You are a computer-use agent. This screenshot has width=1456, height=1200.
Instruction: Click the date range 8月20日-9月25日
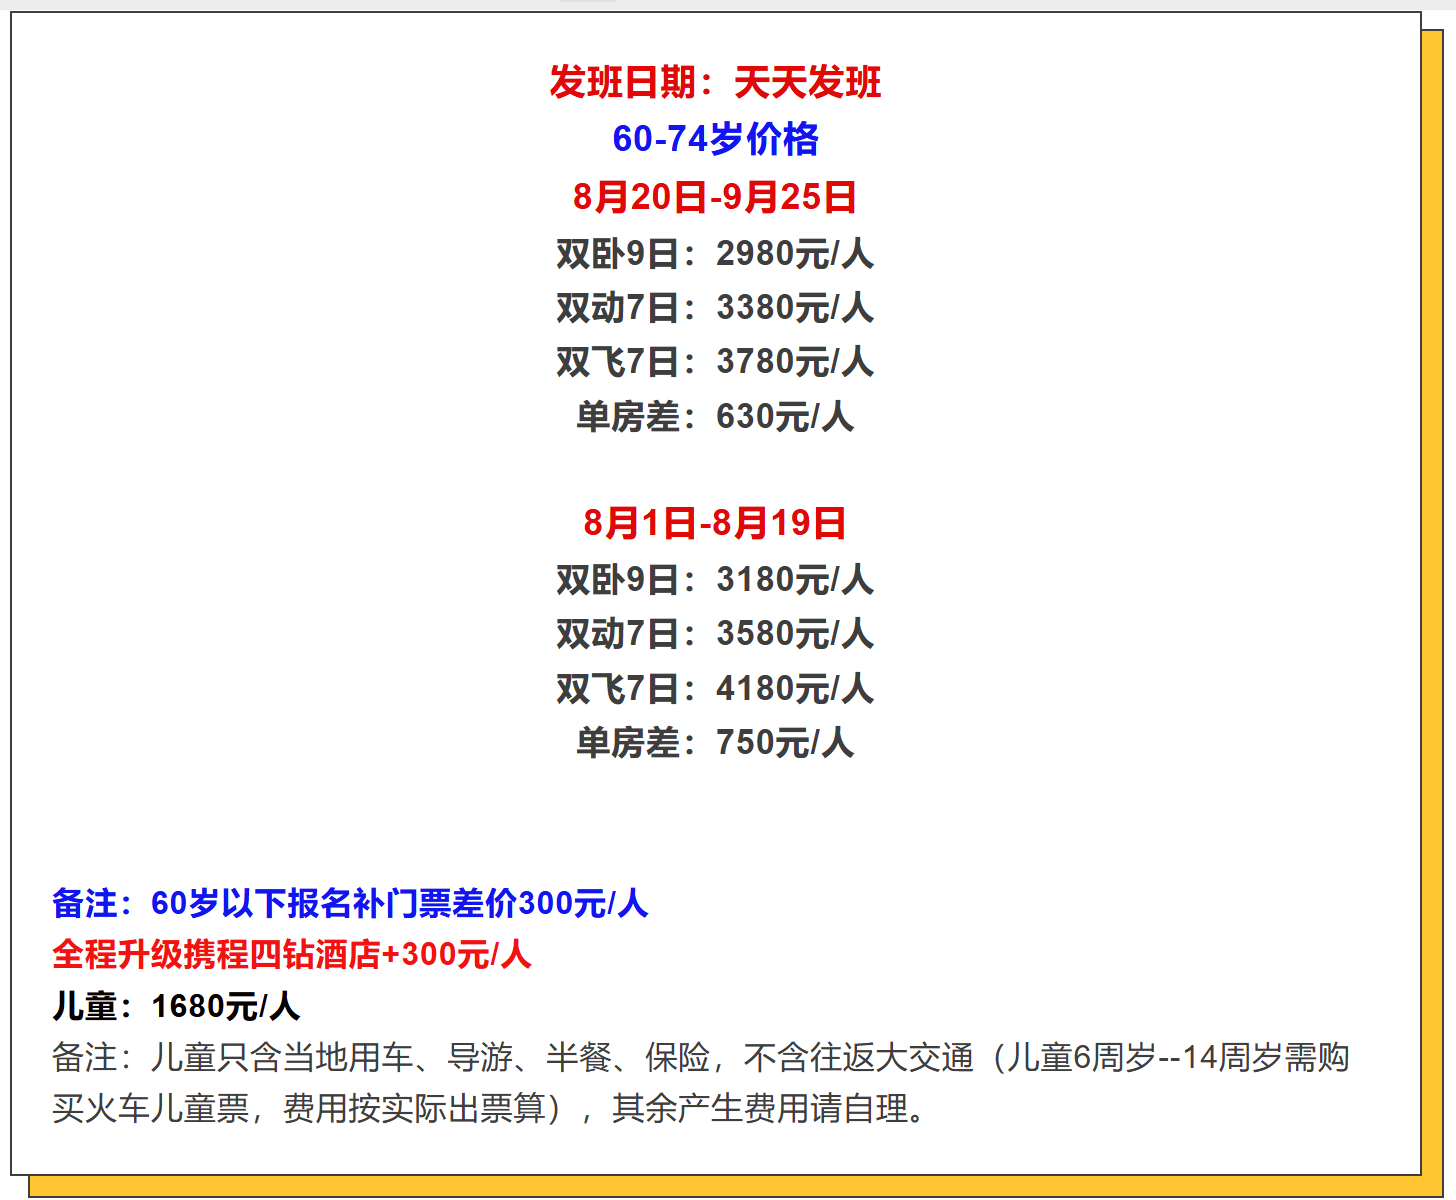click(715, 197)
